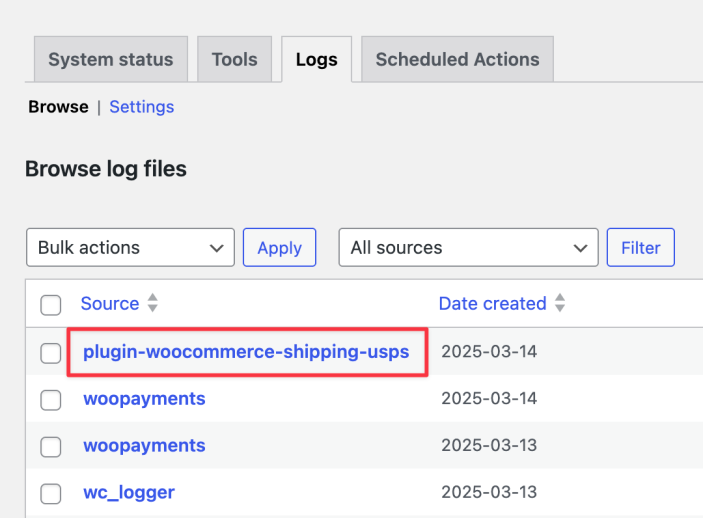Switch to the System status tab
The height and width of the screenshot is (518, 703).
click(111, 60)
